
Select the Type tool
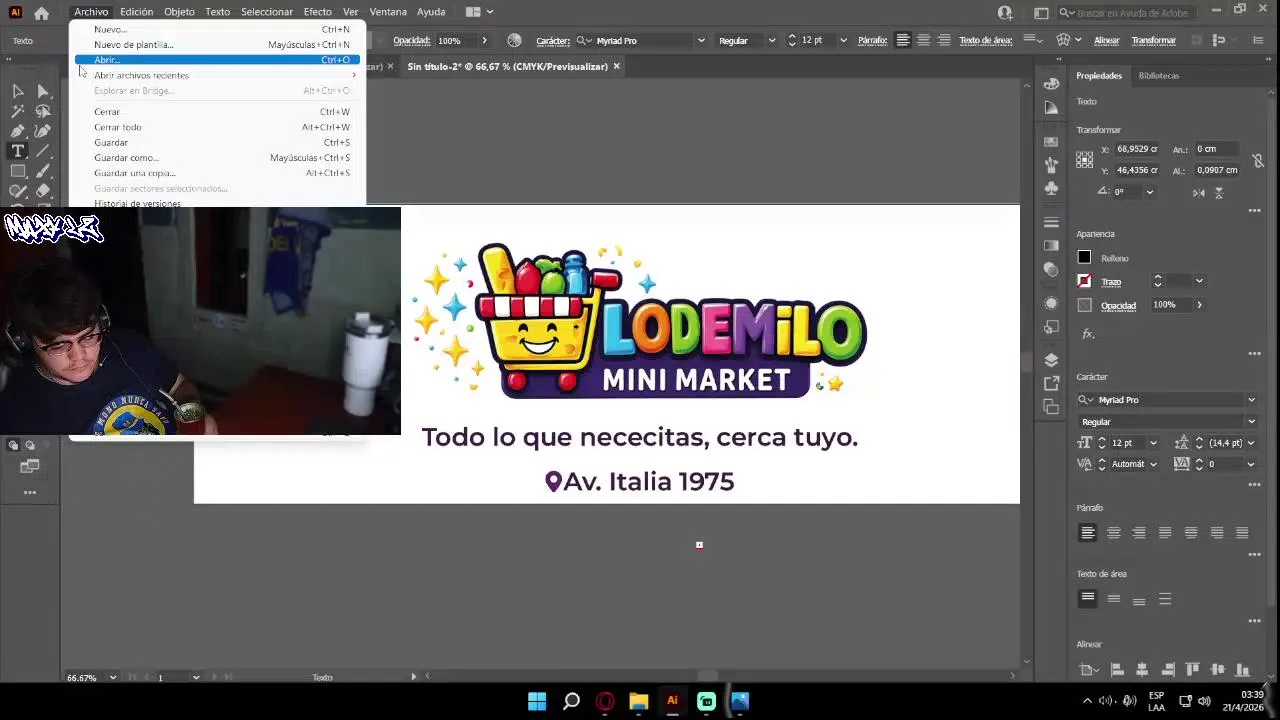[x=17, y=151]
